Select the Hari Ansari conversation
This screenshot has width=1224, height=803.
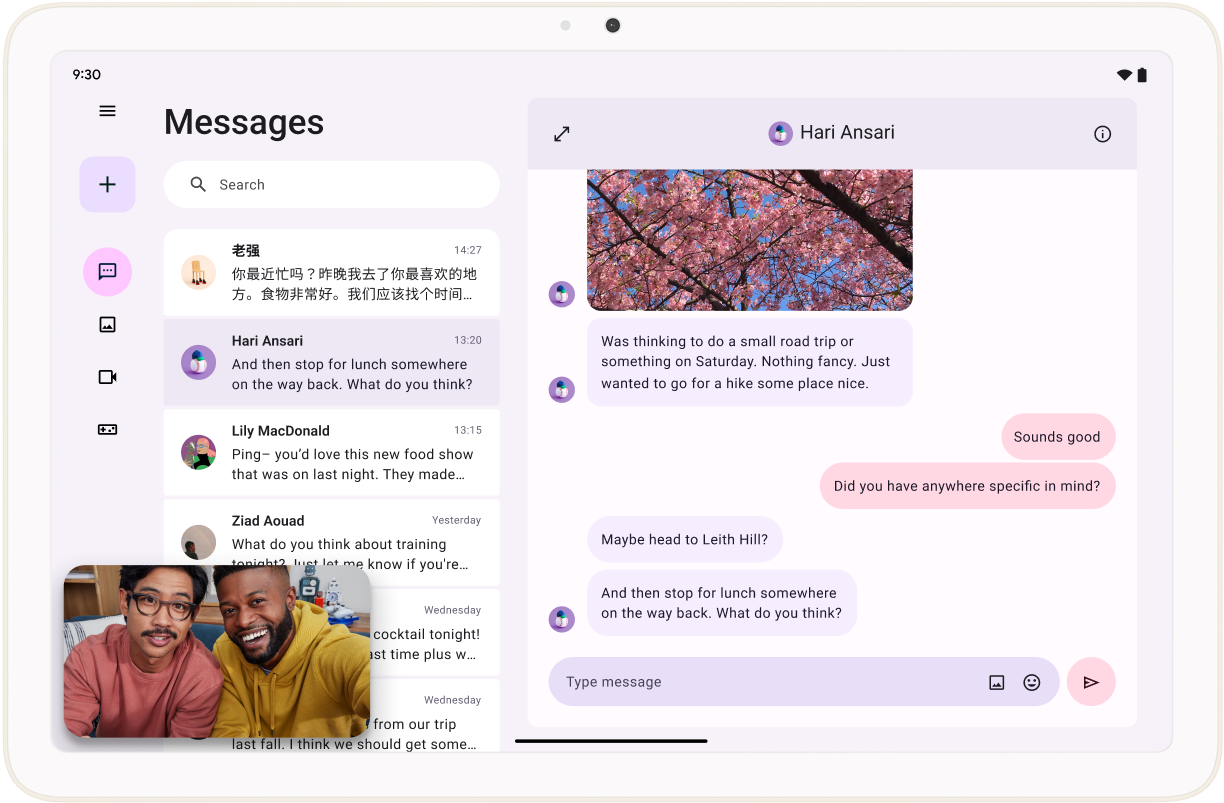[331, 362]
